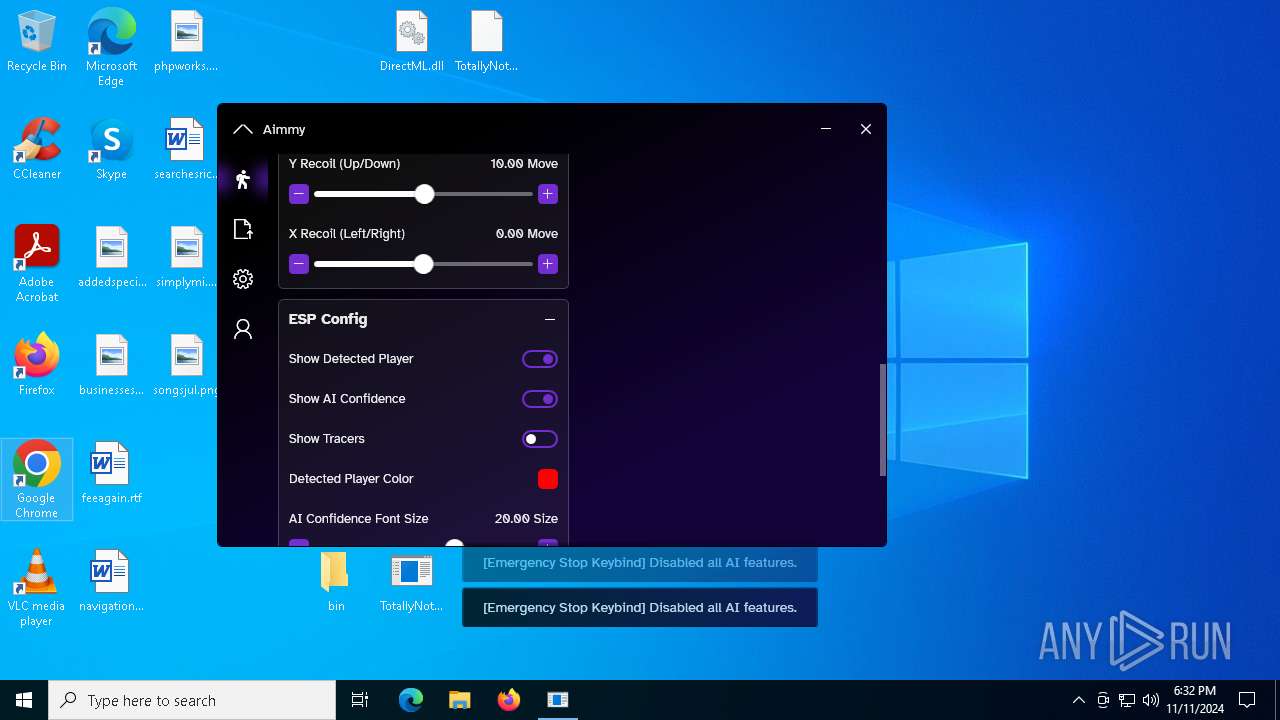Open the Aim Menu sidebar icon
The width and height of the screenshot is (1280, 720).
pos(242,180)
